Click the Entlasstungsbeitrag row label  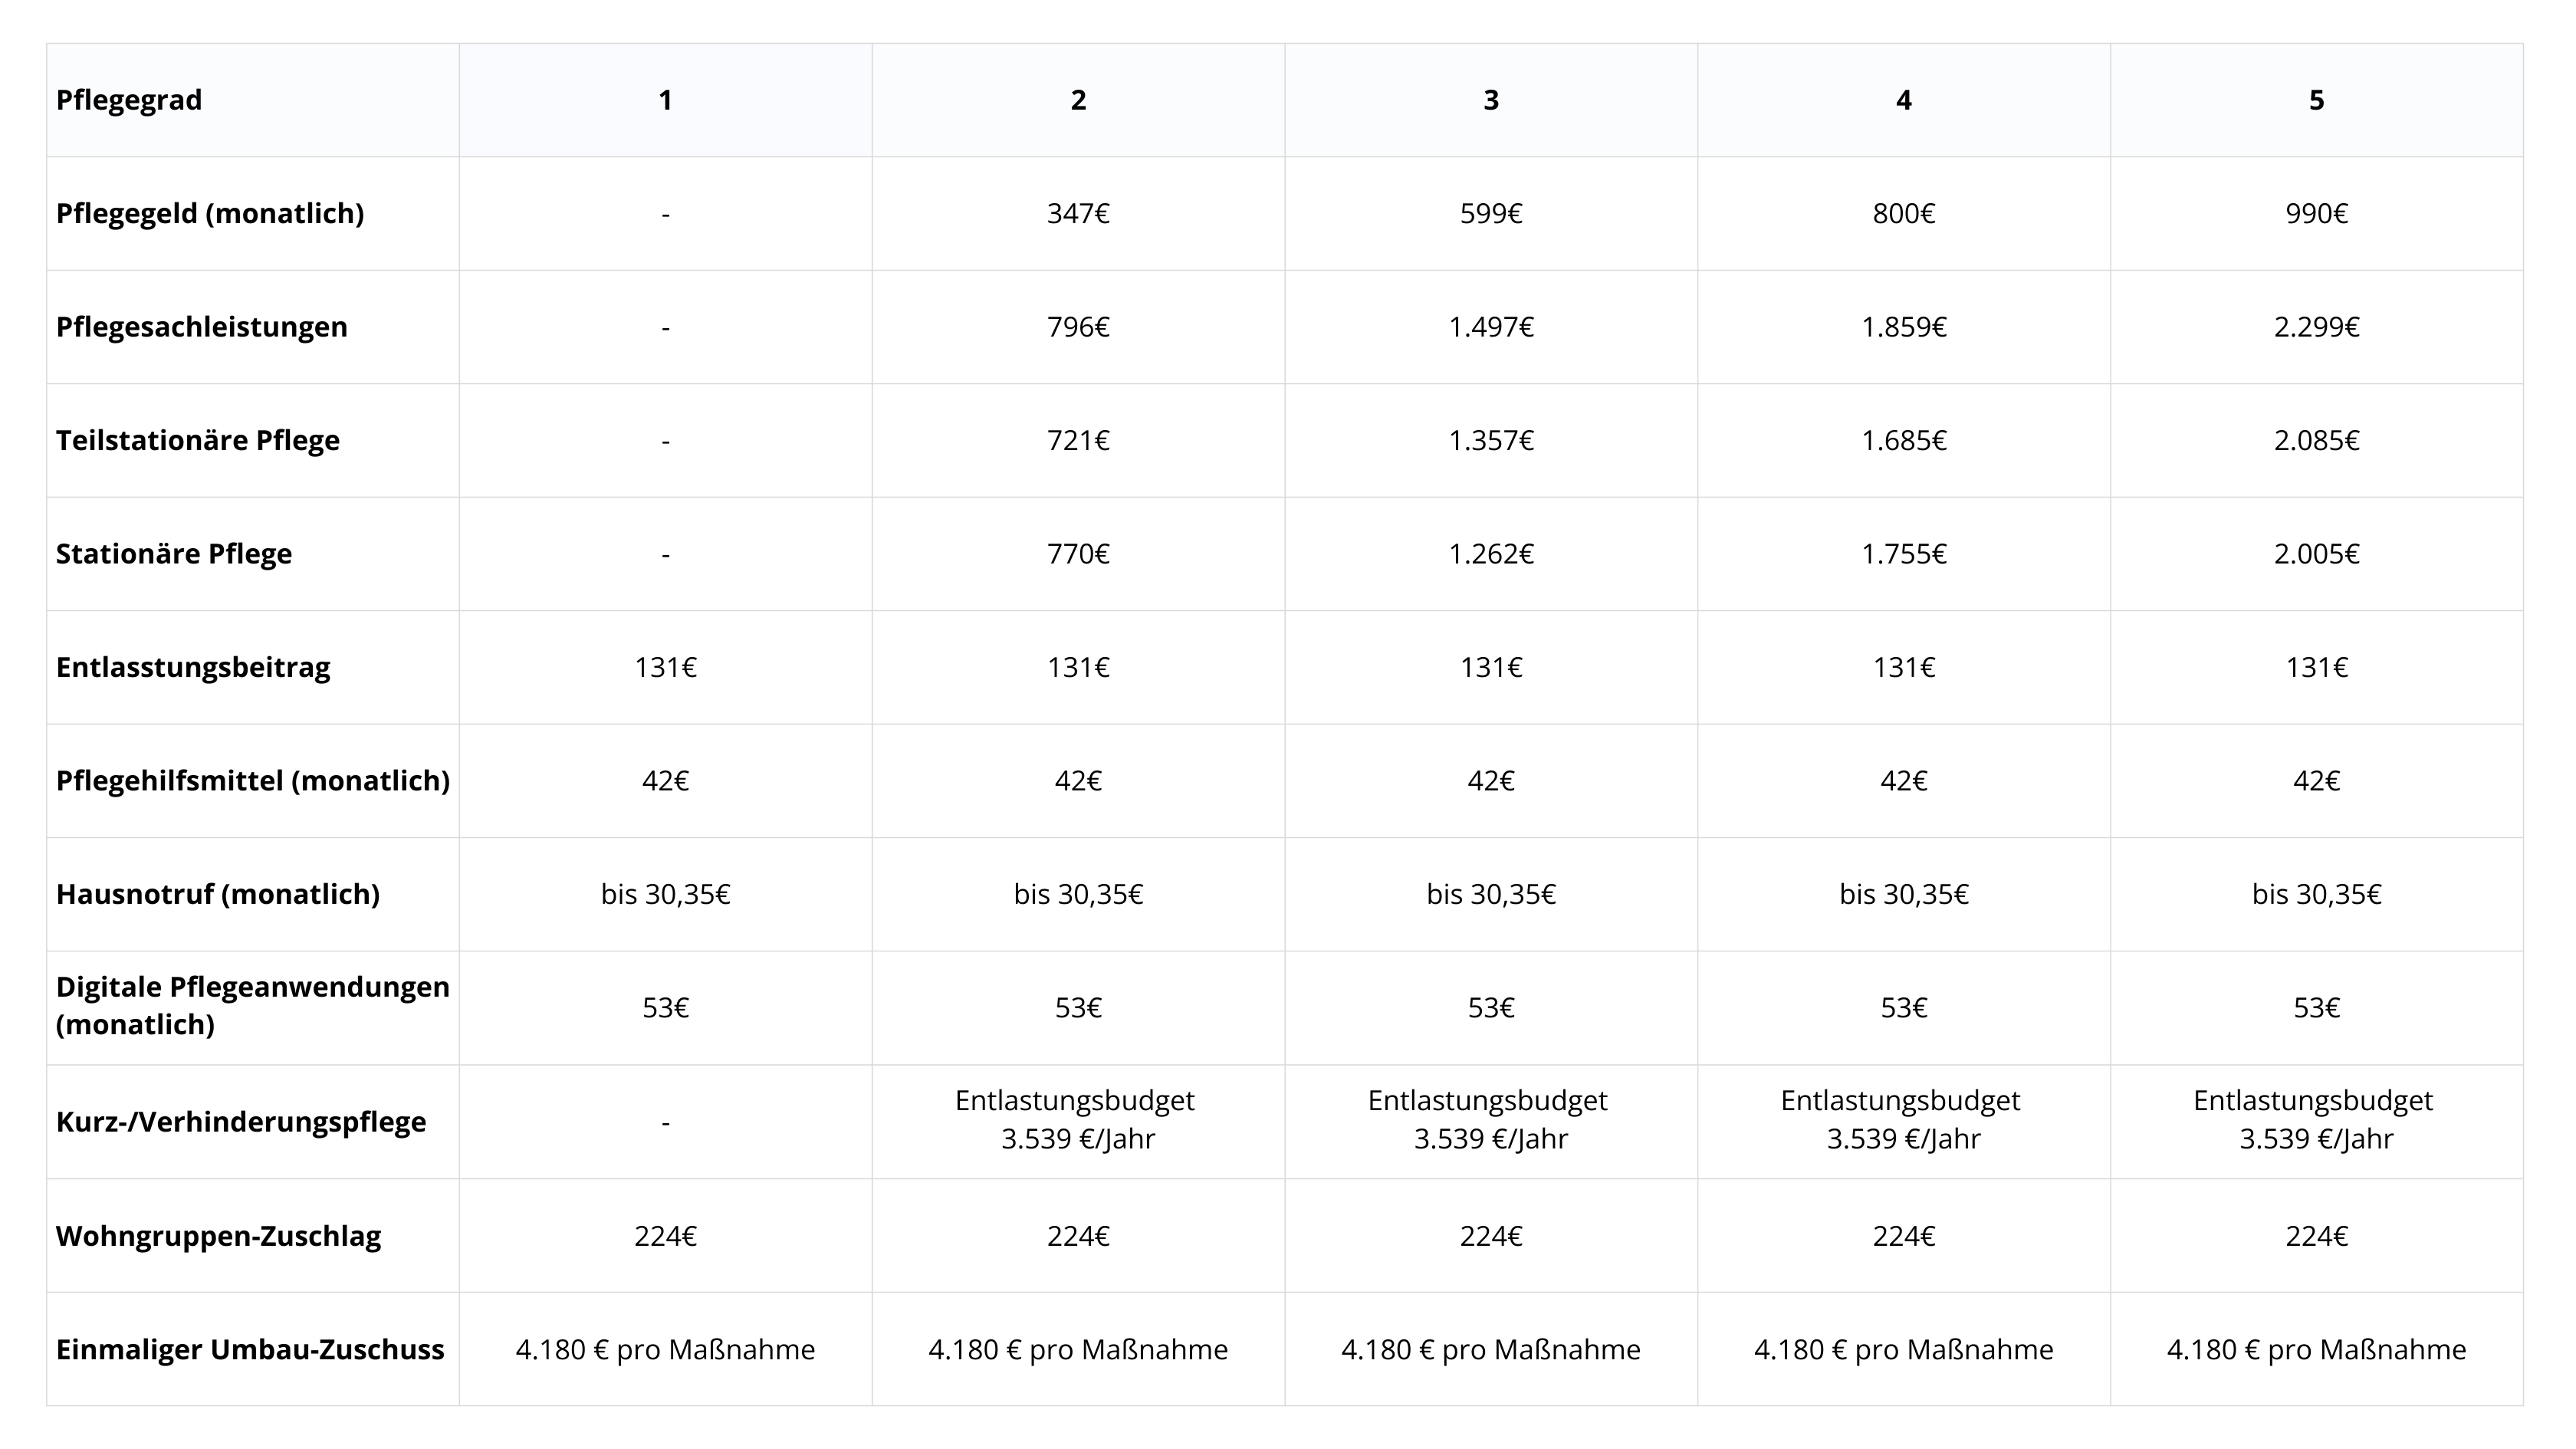(x=193, y=667)
